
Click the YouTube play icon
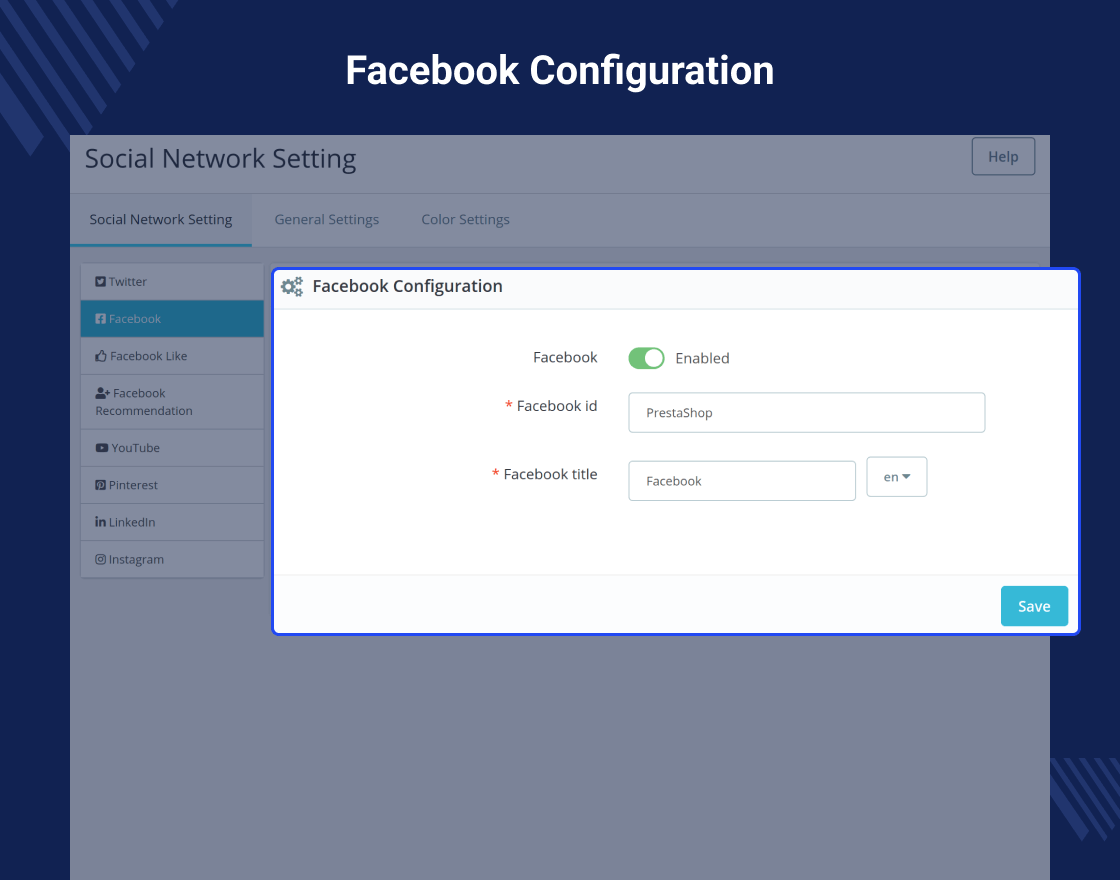101,448
